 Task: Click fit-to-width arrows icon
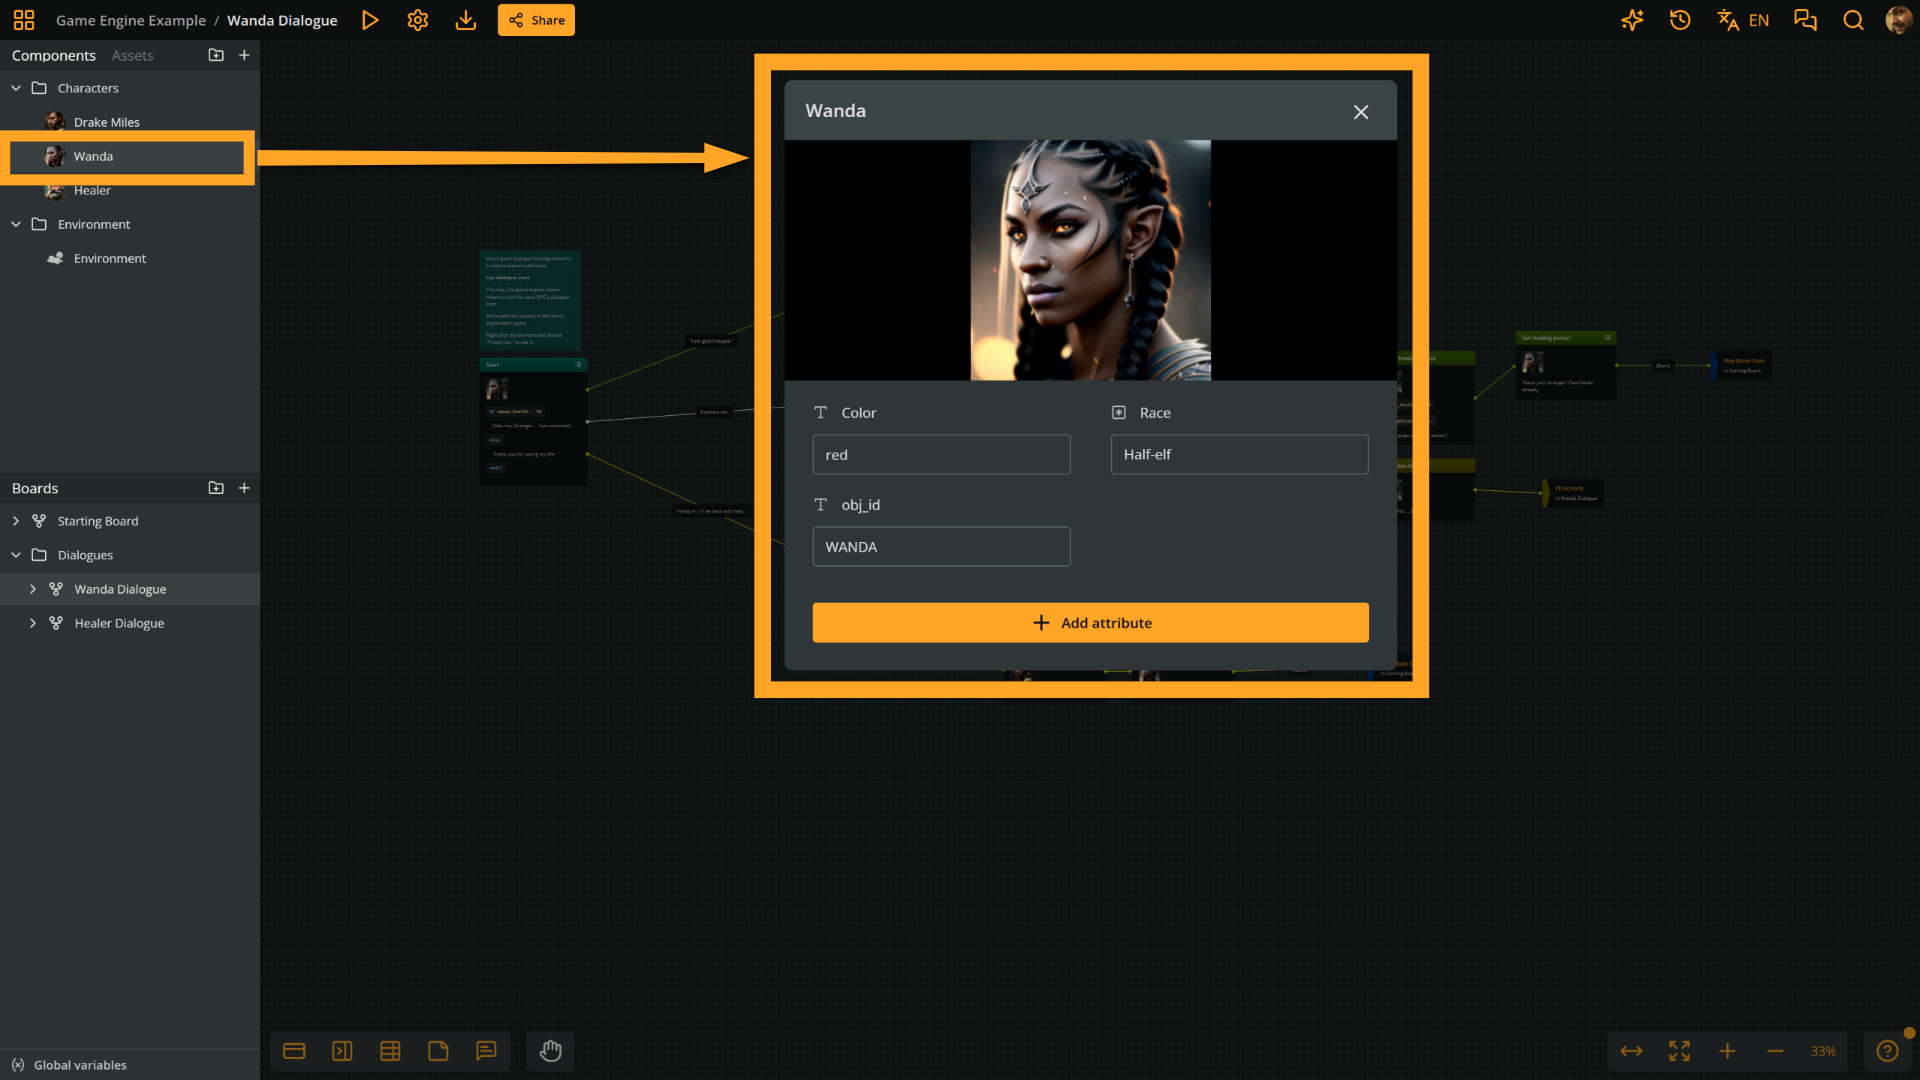[1631, 1051]
